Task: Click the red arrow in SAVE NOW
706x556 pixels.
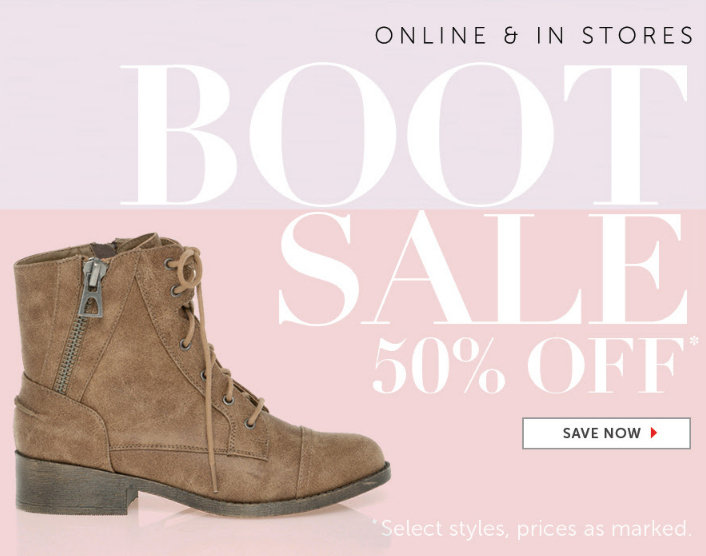Action: [x=654, y=433]
